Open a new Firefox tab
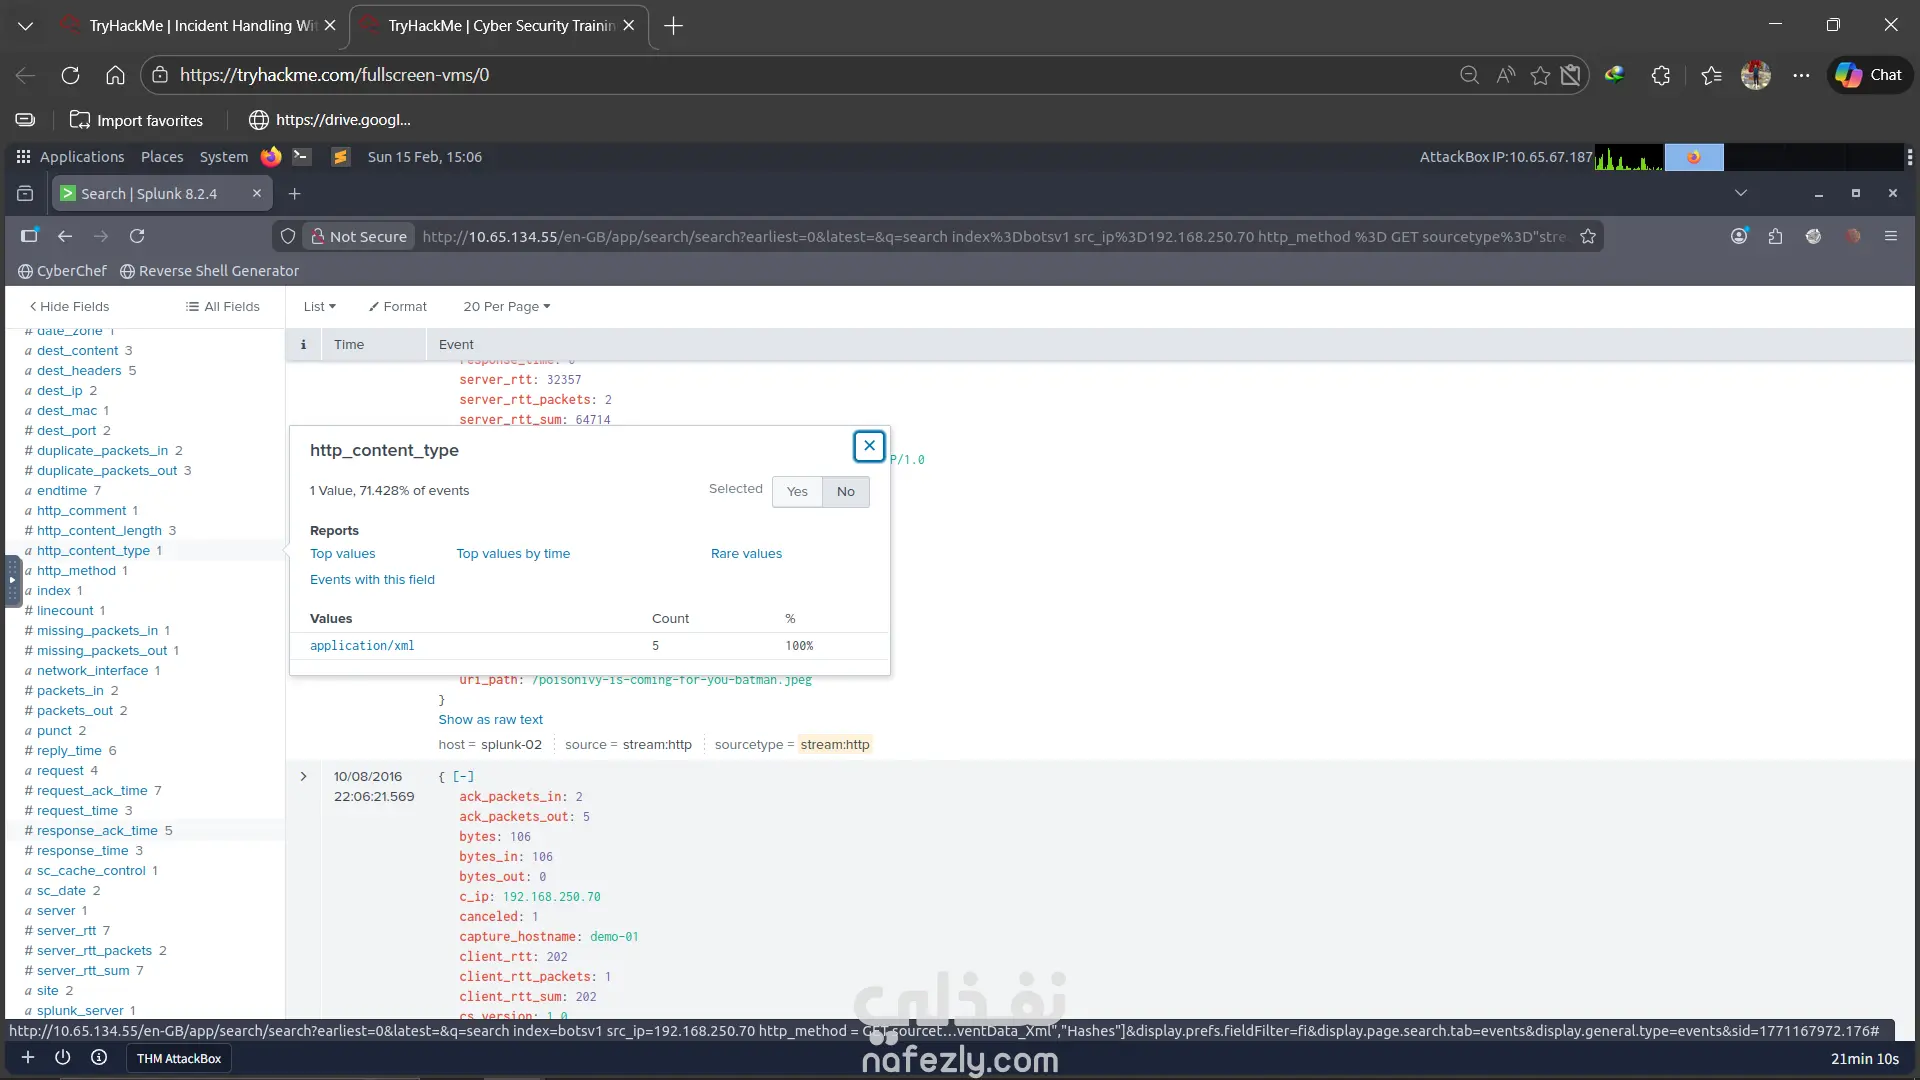The width and height of the screenshot is (1920, 1080). [294, 194]
